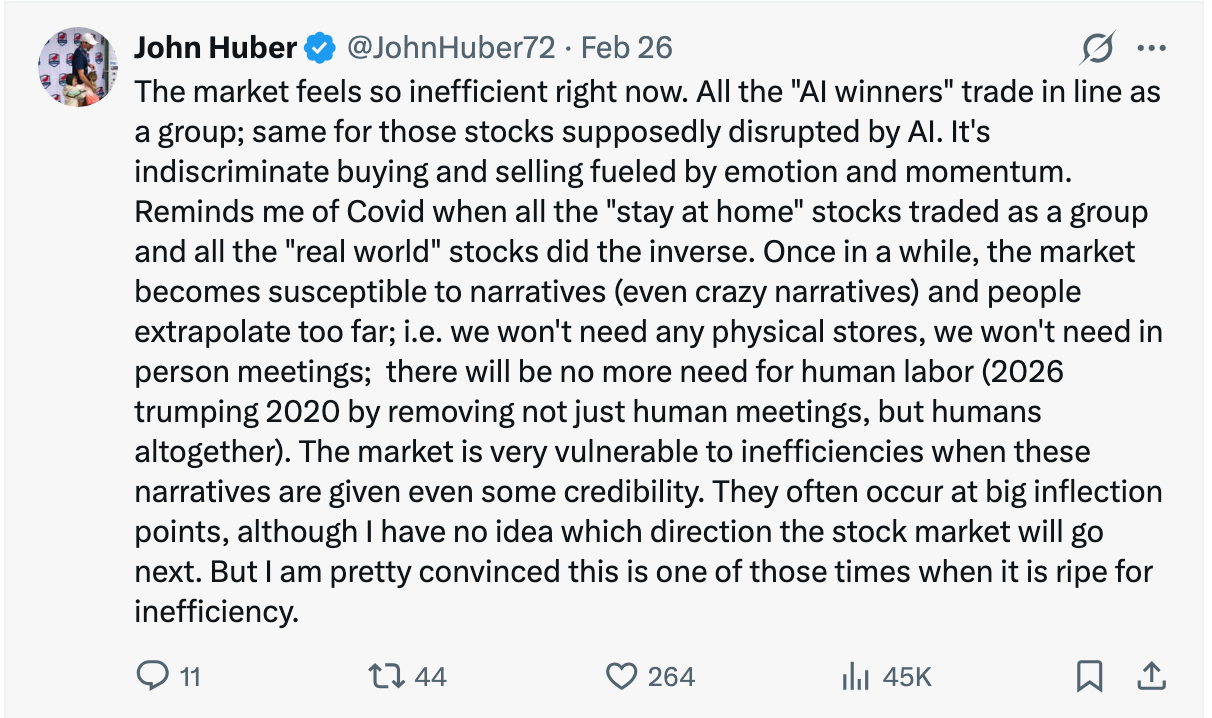View post analytics via bar chart icon
1212x718 pixels.
point(854,676)
